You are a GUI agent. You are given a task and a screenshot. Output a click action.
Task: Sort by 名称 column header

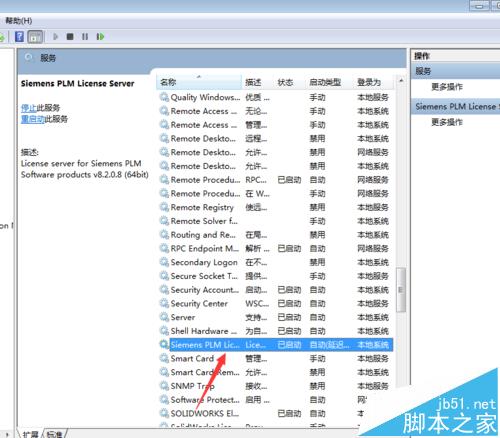click(x=199, y=82)
